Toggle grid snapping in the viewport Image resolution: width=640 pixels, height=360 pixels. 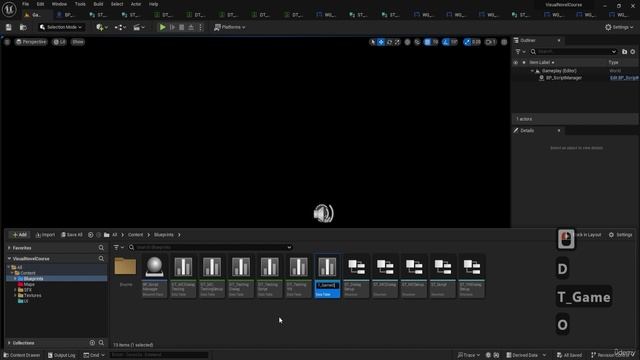(427, 42)
